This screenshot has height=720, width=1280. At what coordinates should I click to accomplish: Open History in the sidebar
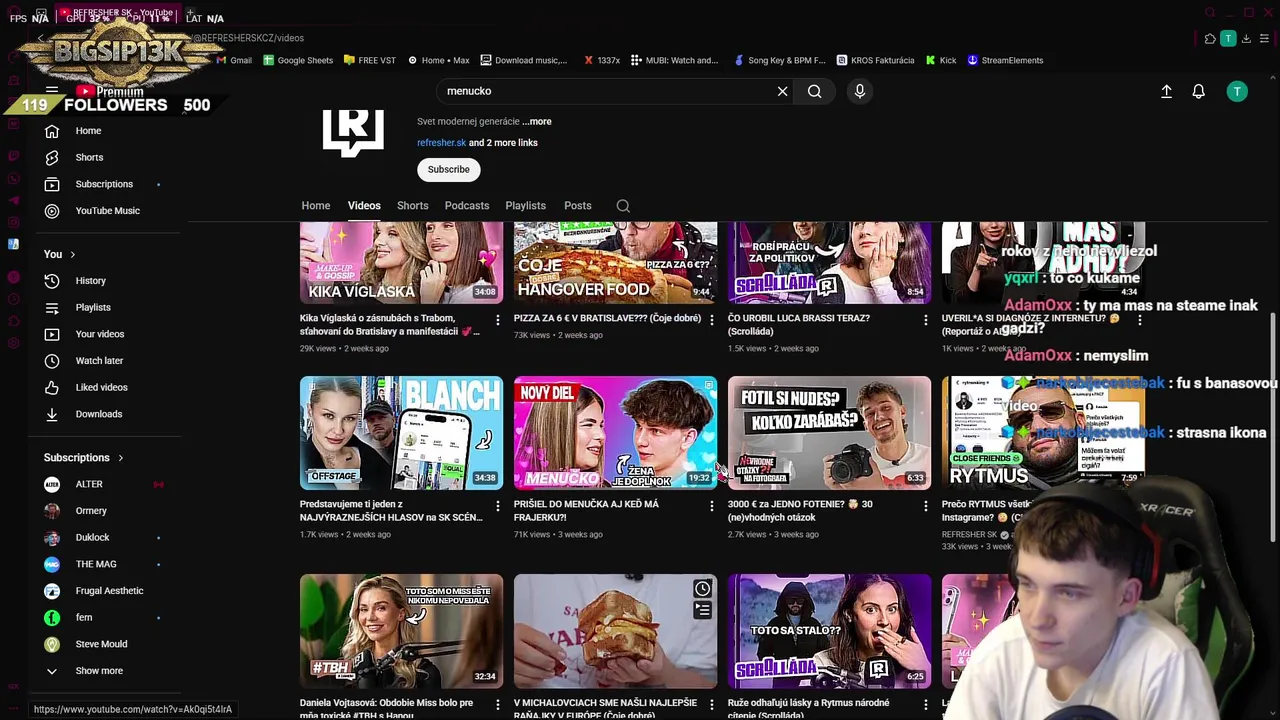click(90, 281)
